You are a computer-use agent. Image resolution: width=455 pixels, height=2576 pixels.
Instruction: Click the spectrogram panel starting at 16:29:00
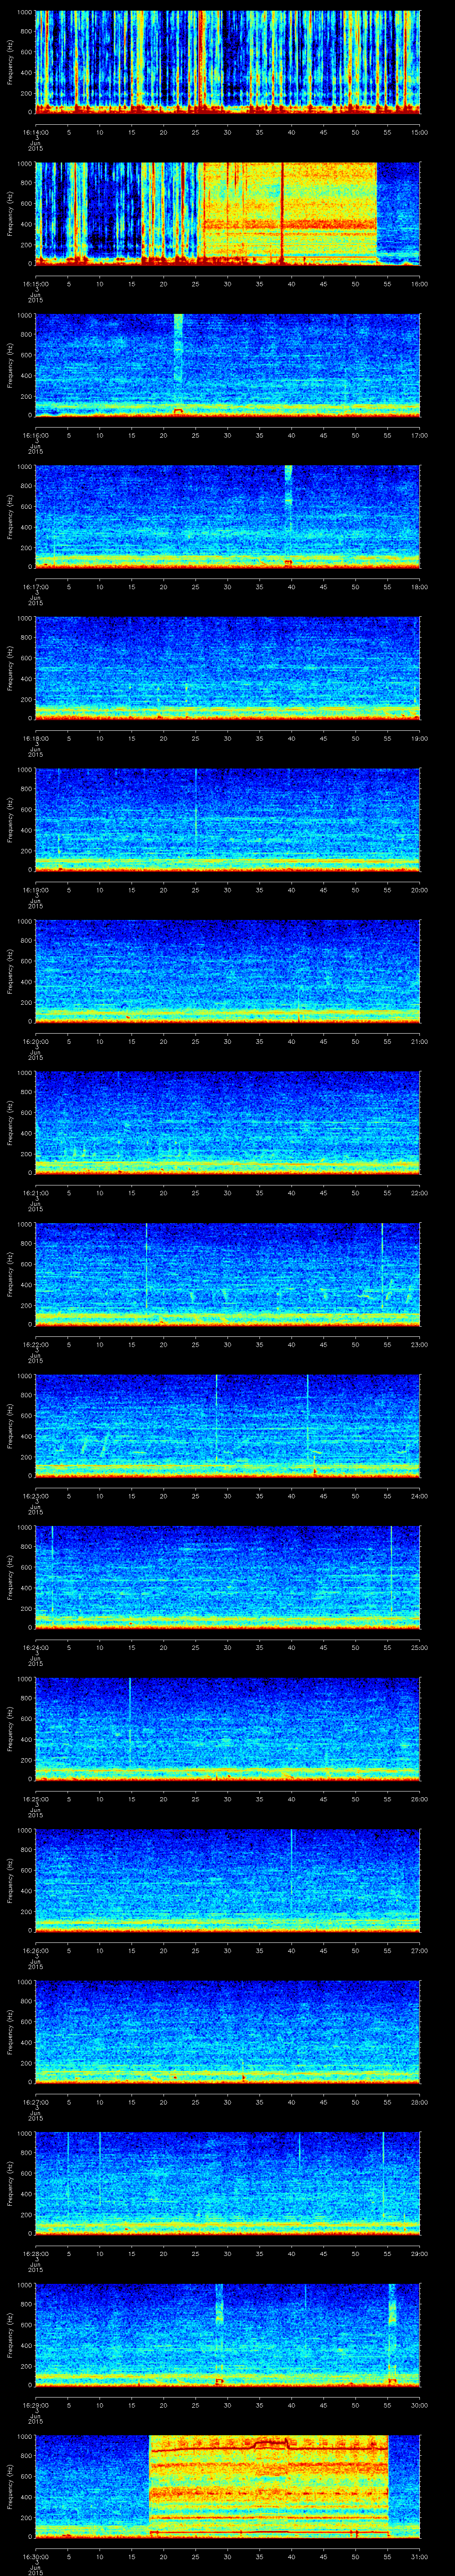[x=228, y=2334]
